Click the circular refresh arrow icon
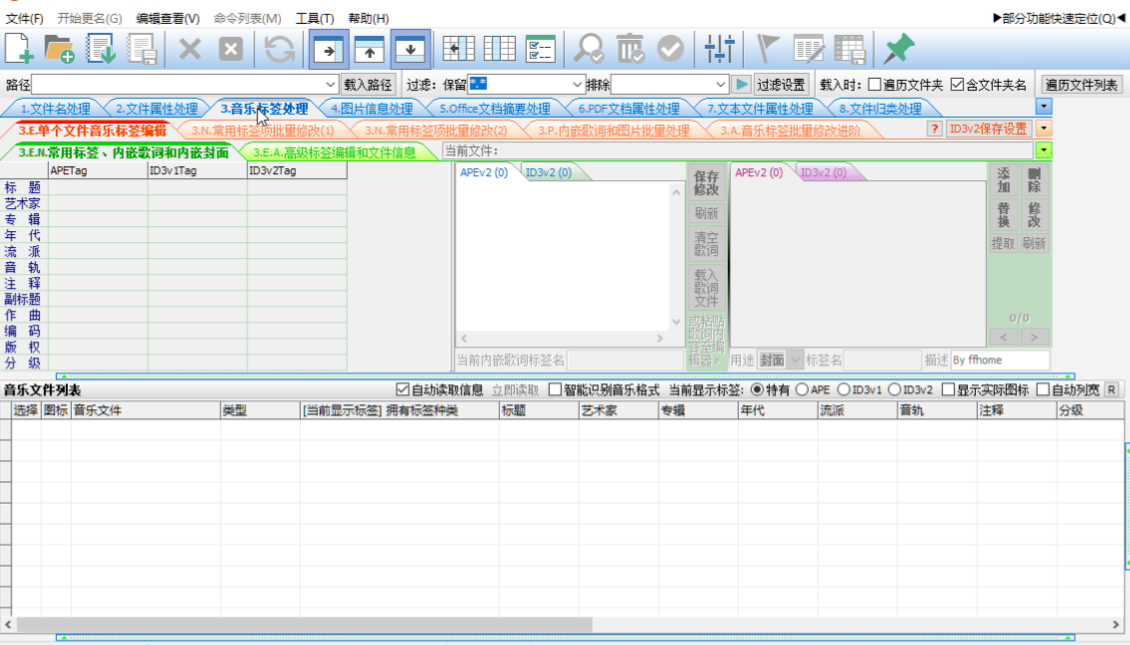This screenshot has height=645, width=1130. click(x=279, y=49)
